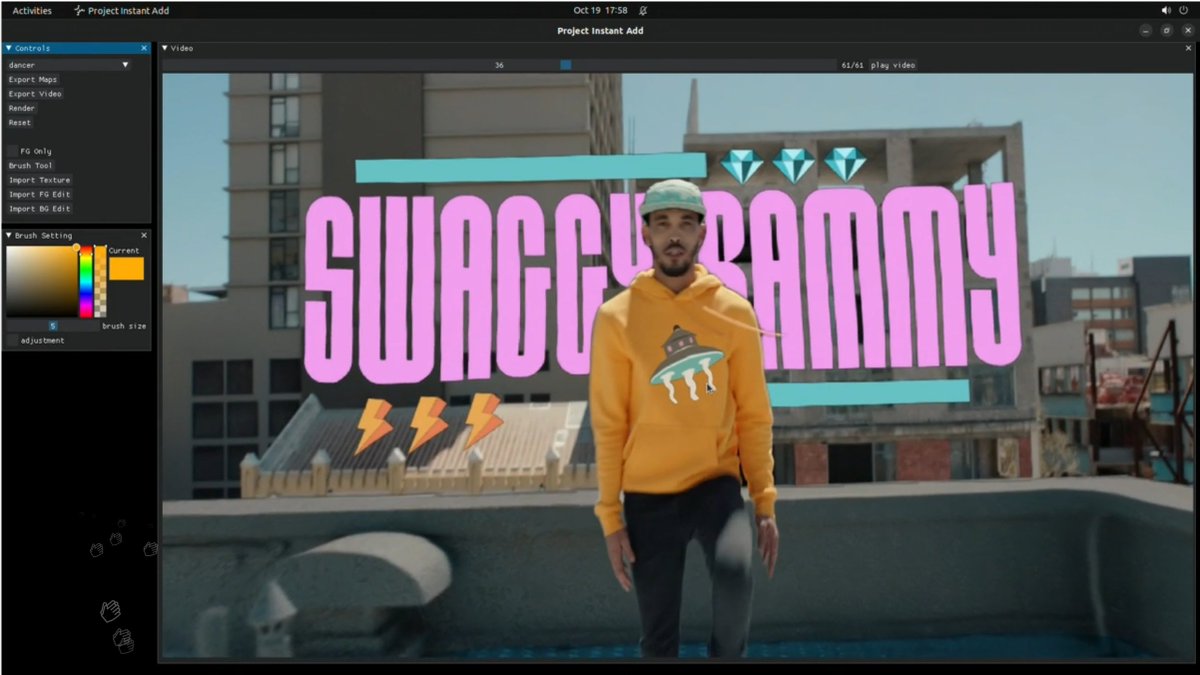Click the brush size slider
1200x675 pixels.
(x=52, y=326)
